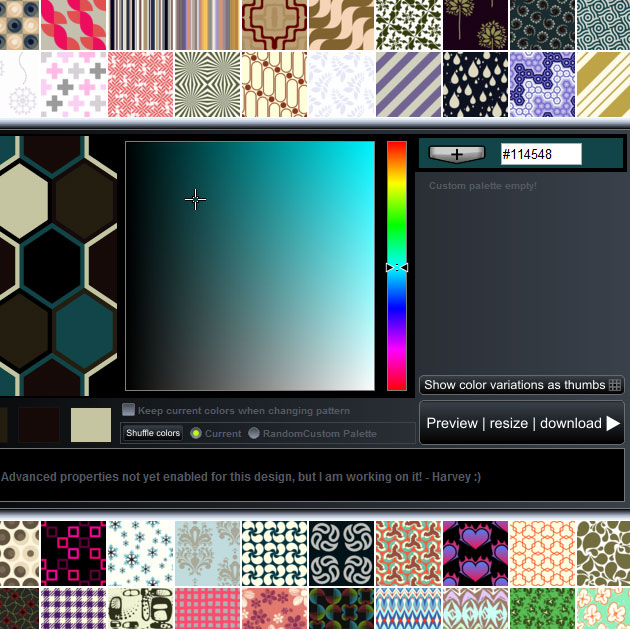Choose the mint floral blossom pattern
The image size is (630, 629).
(x=603, y=609)
